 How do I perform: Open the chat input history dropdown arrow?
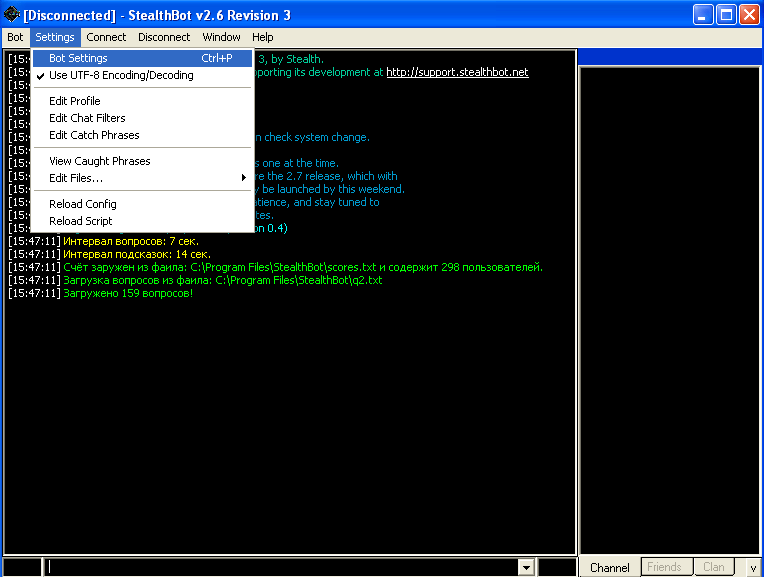tap(526, 567)
